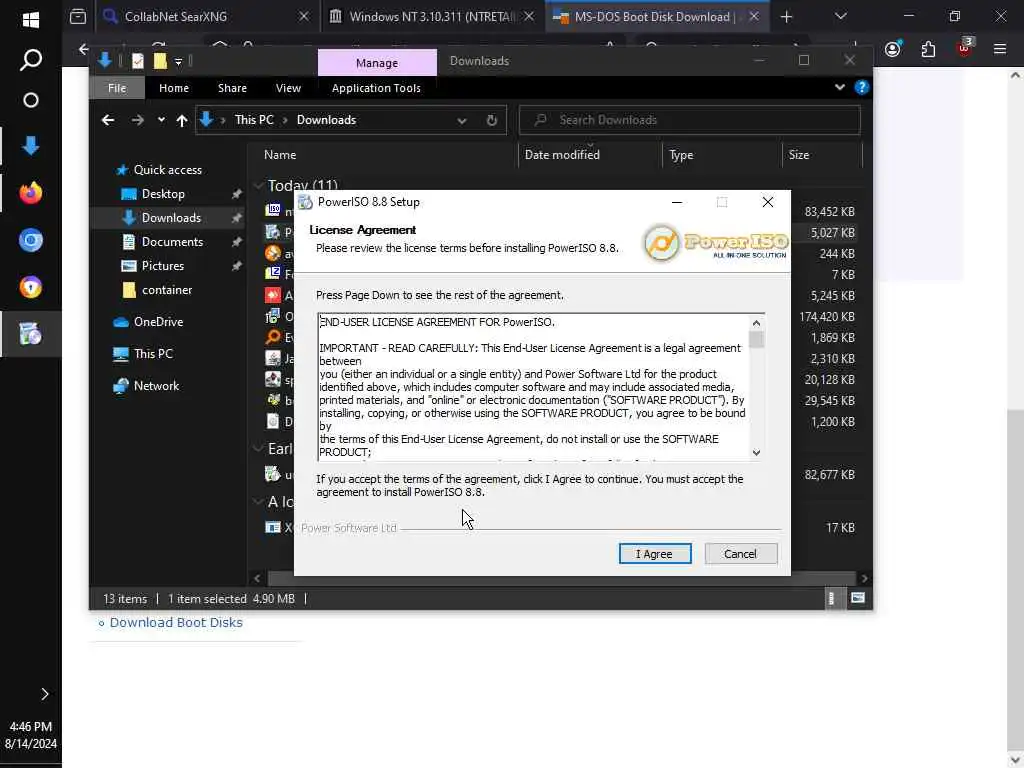
Task: Open taskbar Search
Action: tap(31, 59)
